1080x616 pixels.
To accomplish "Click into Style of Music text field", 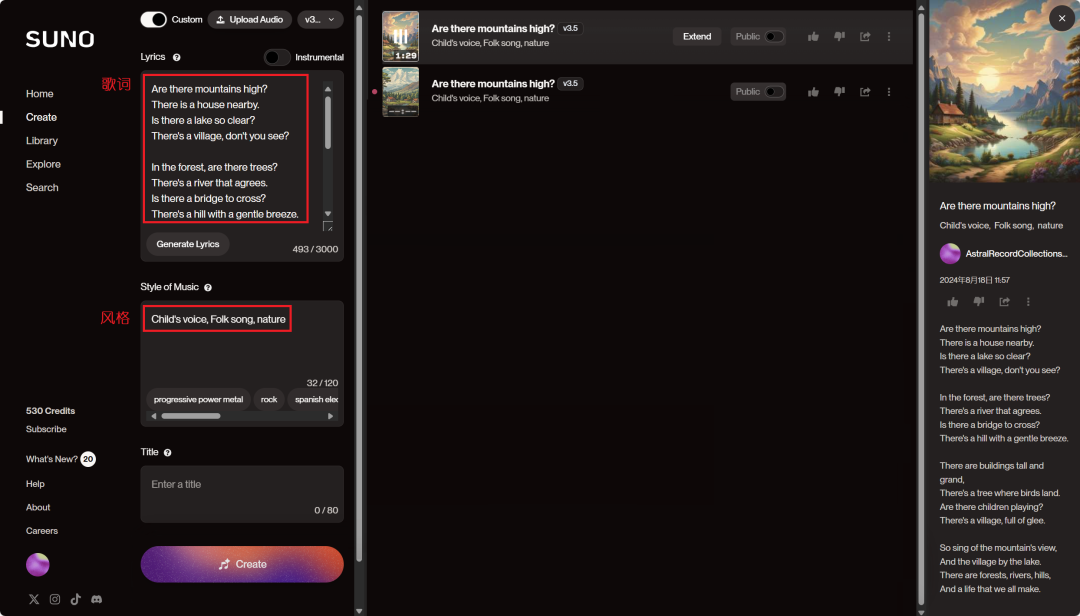I will point(242,343).
